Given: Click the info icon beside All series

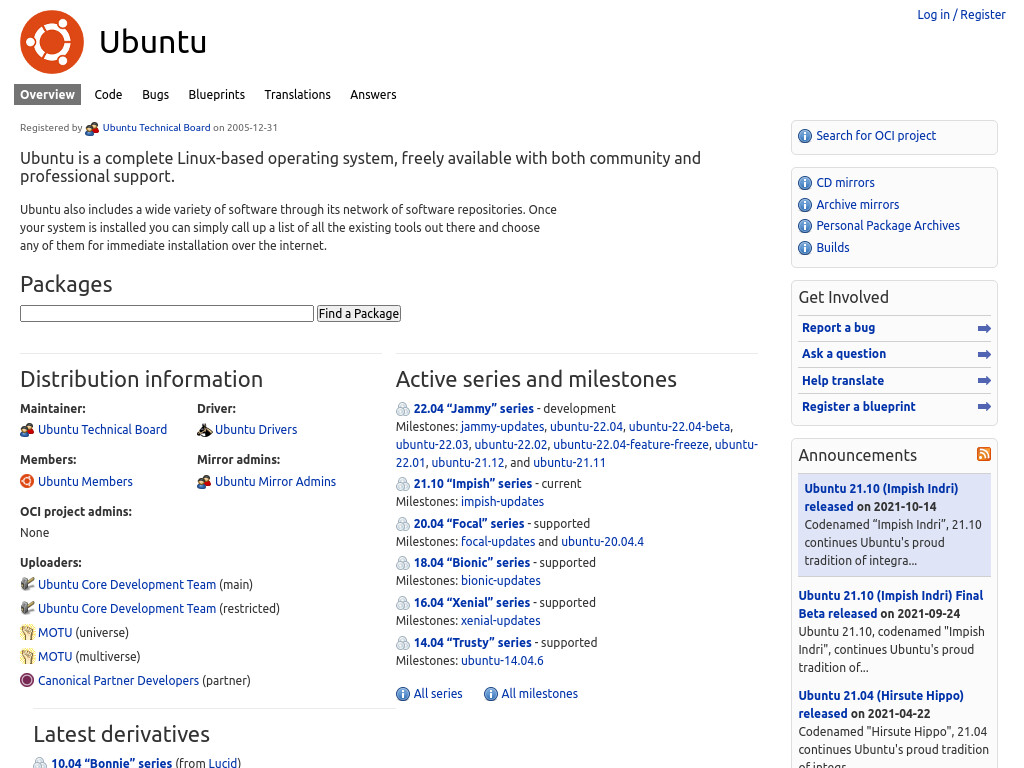Looking at the screenshot, I should pyautogui.click(x=403, y=694).
